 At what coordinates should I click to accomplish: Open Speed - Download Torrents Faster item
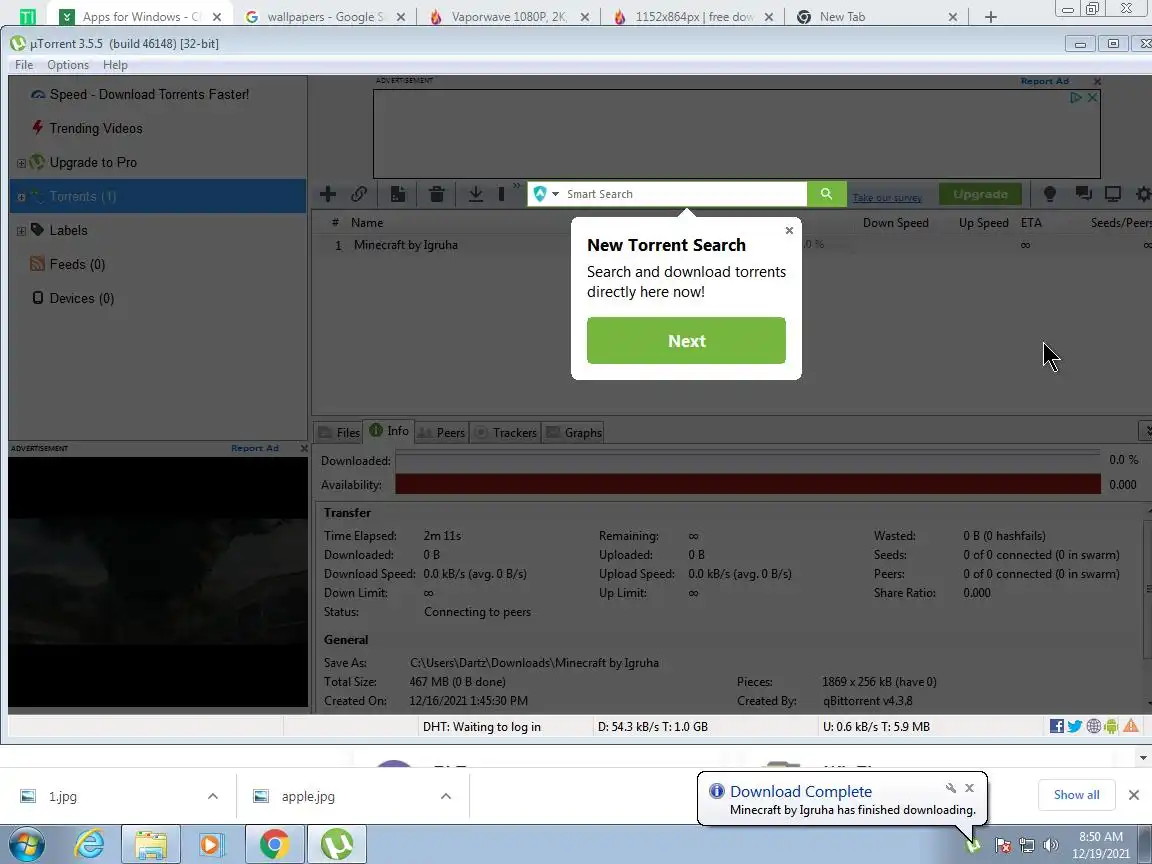149,95
